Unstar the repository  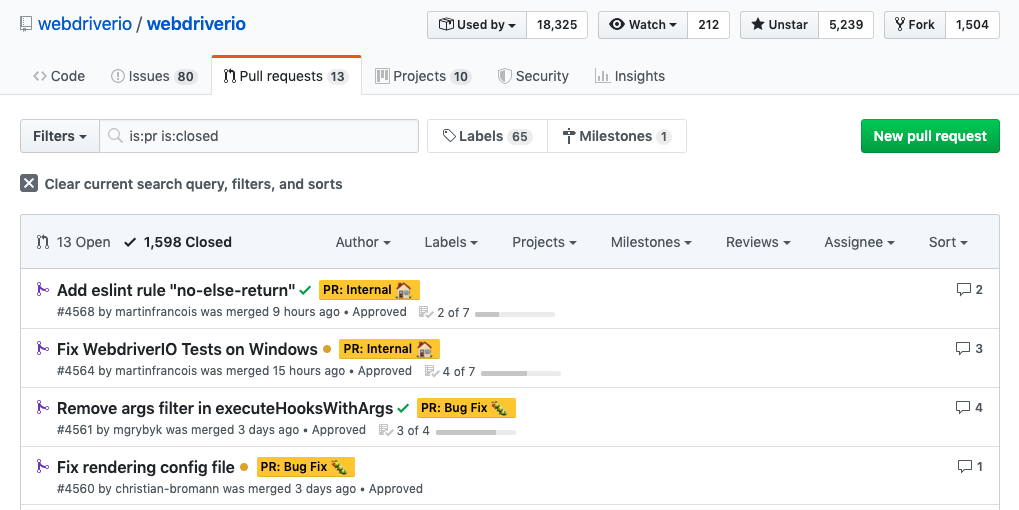[780, 25]
